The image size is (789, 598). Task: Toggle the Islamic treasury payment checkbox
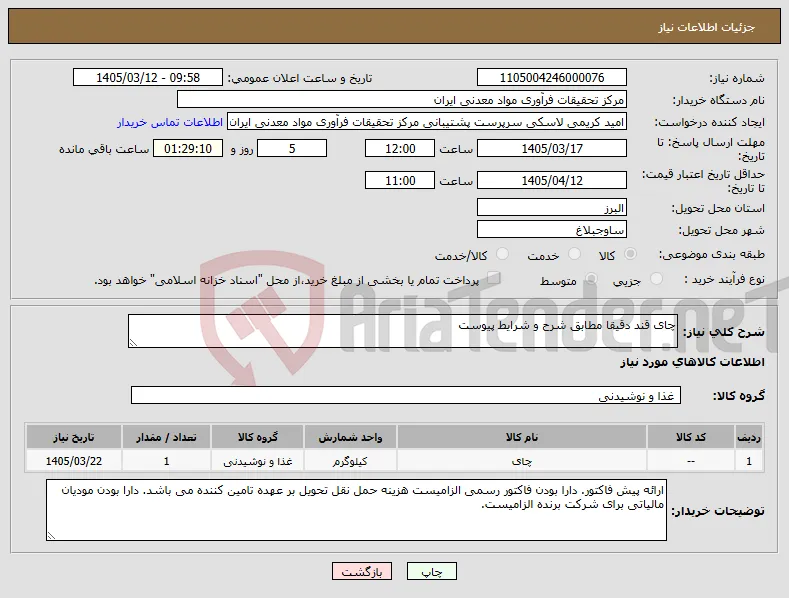[494, 278]
